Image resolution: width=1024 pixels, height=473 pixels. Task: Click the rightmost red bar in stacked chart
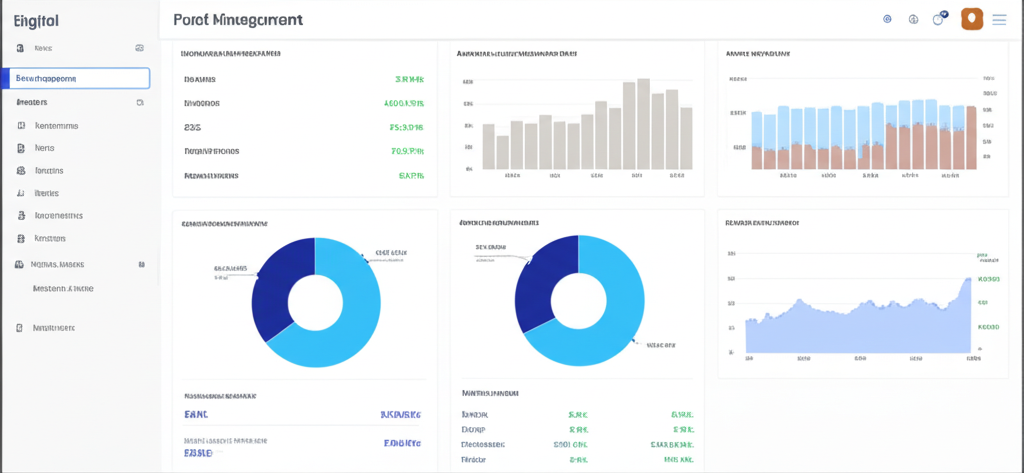pos(971,137)
